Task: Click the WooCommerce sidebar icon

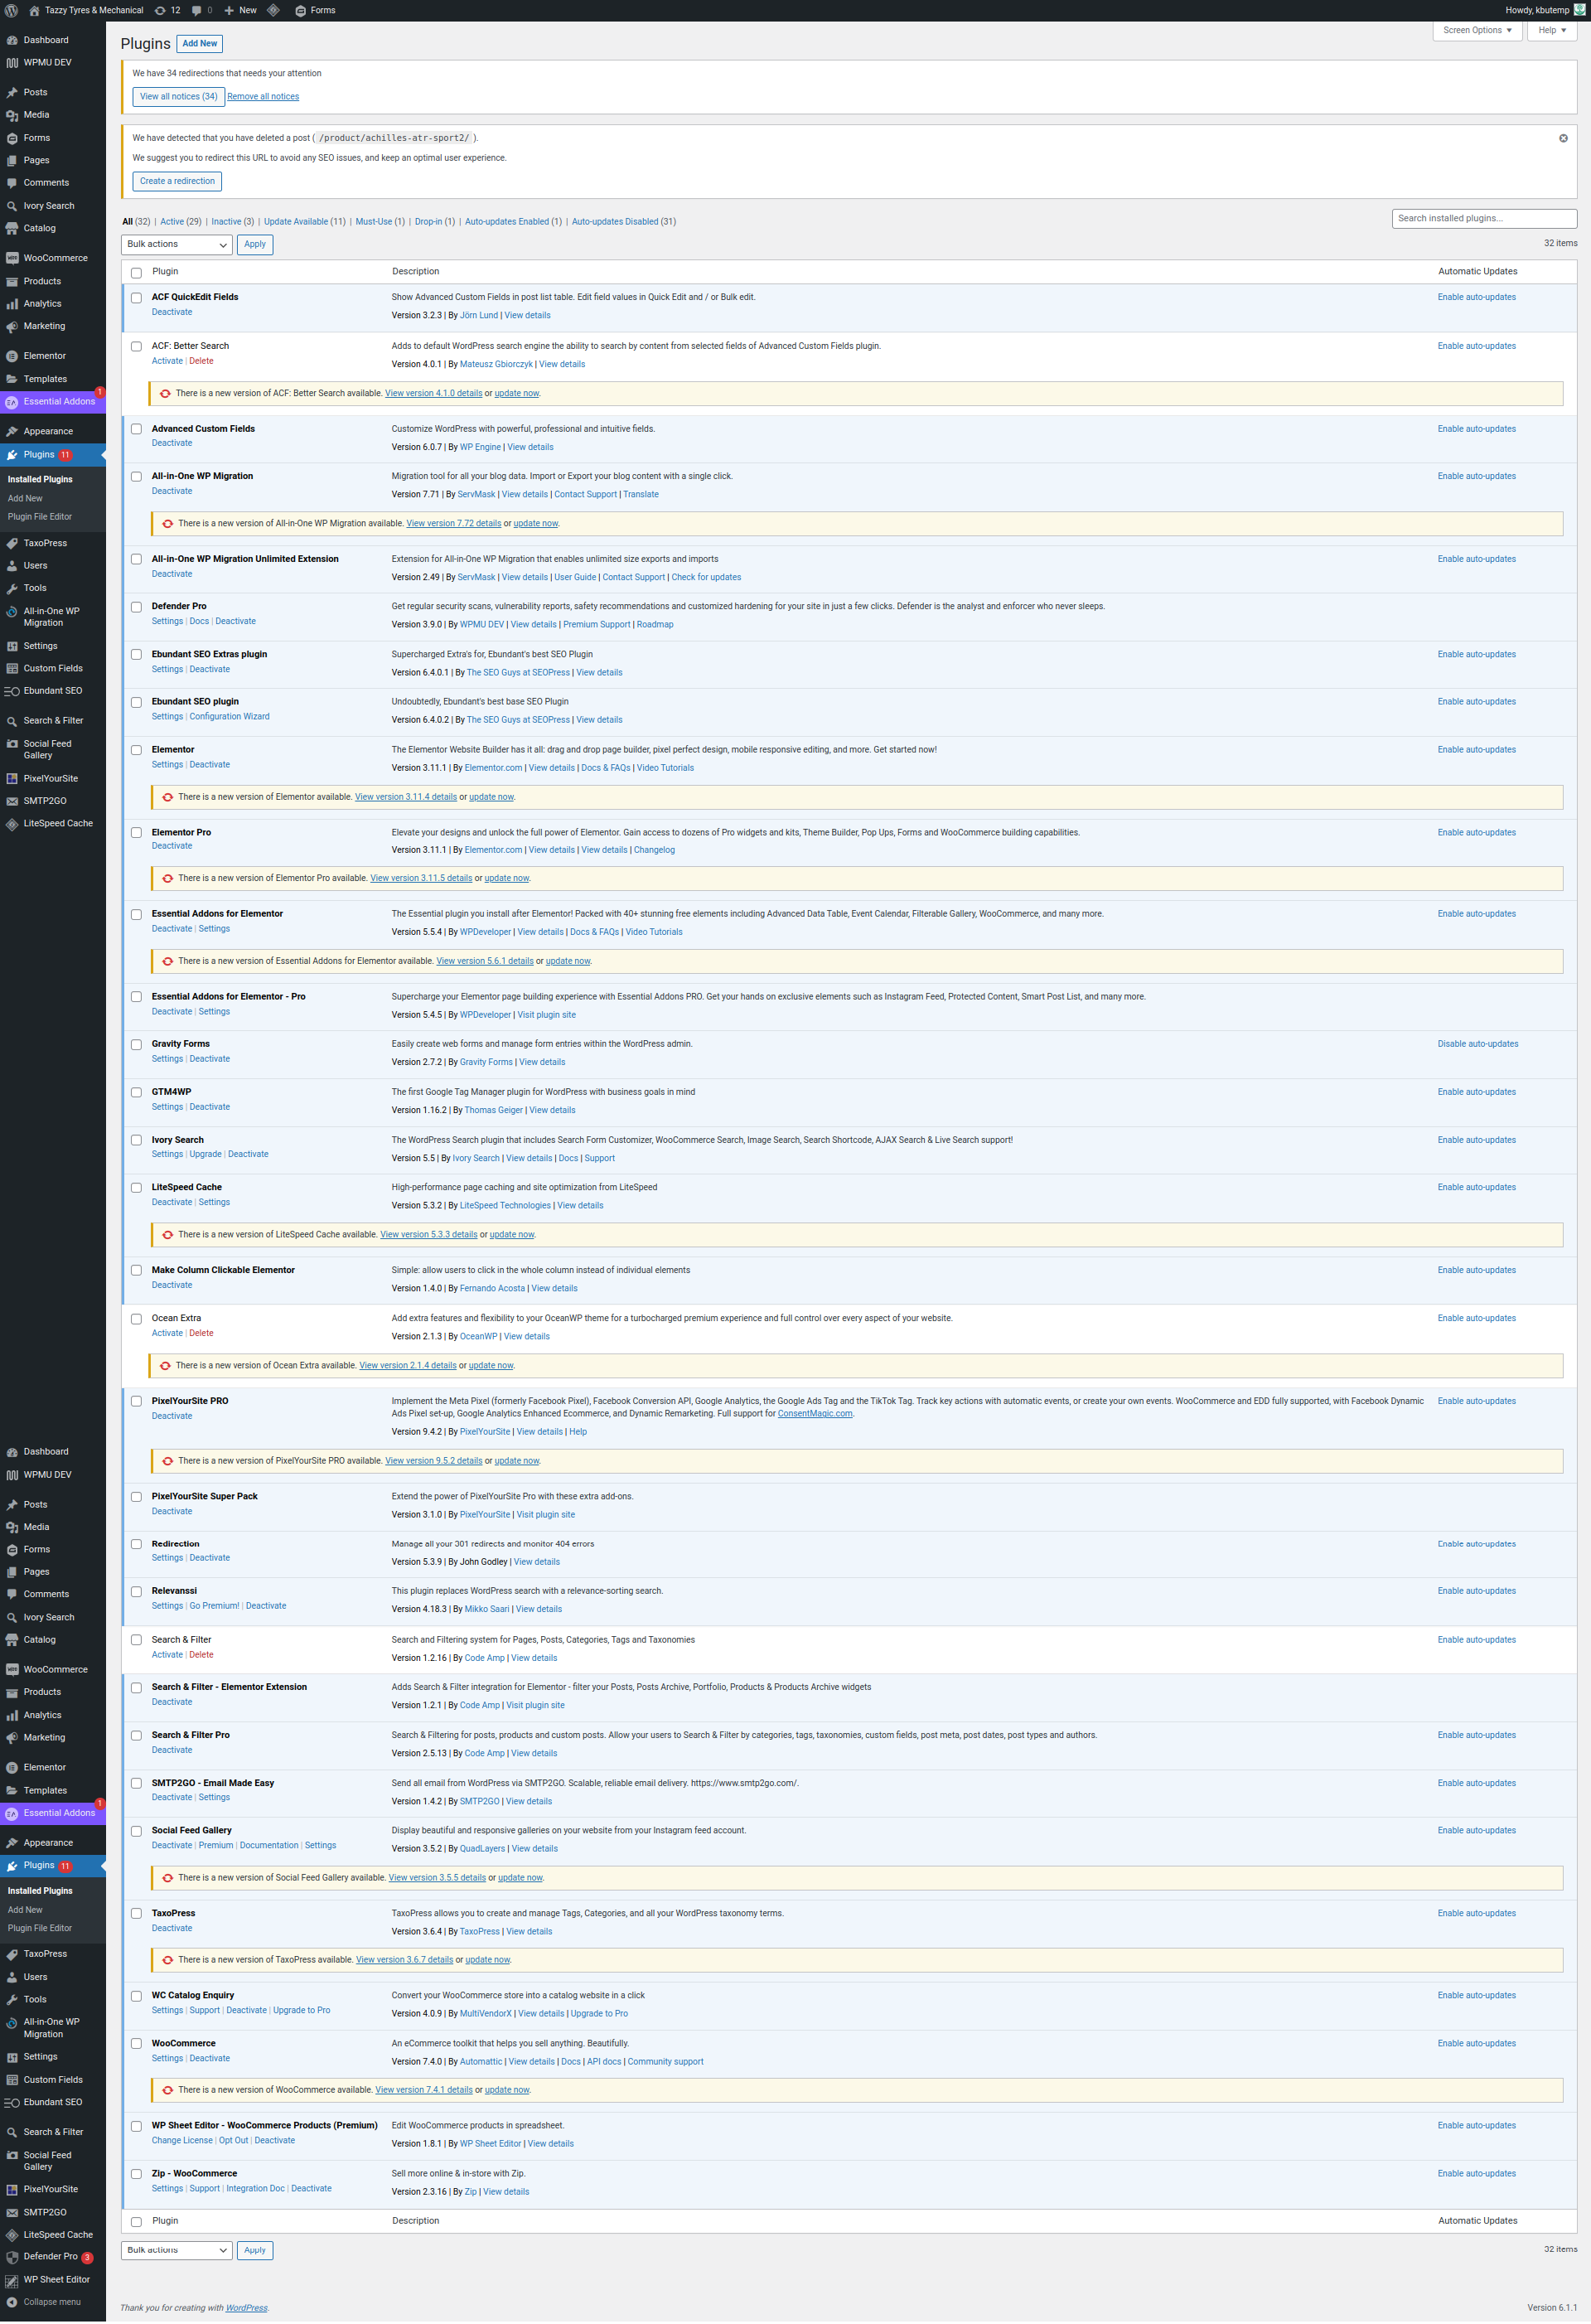Action: (x=12, y=258)
